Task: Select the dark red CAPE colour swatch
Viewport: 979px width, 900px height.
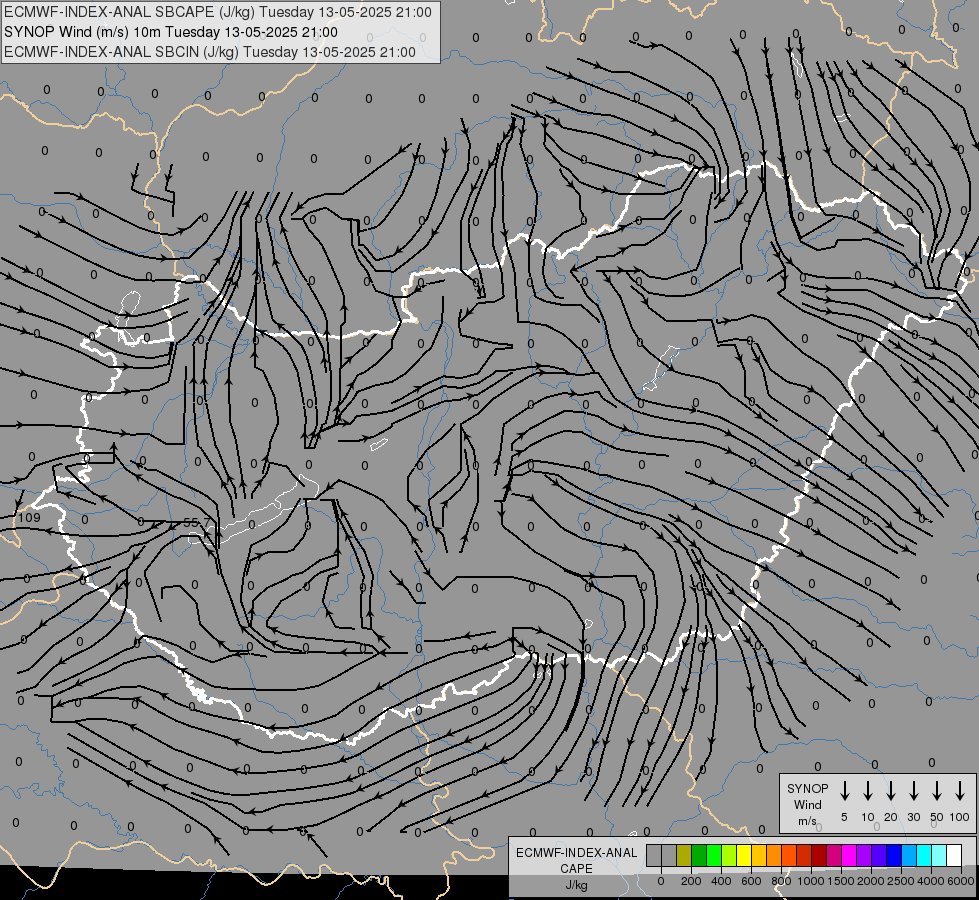Action: click(x=820, y=855)
